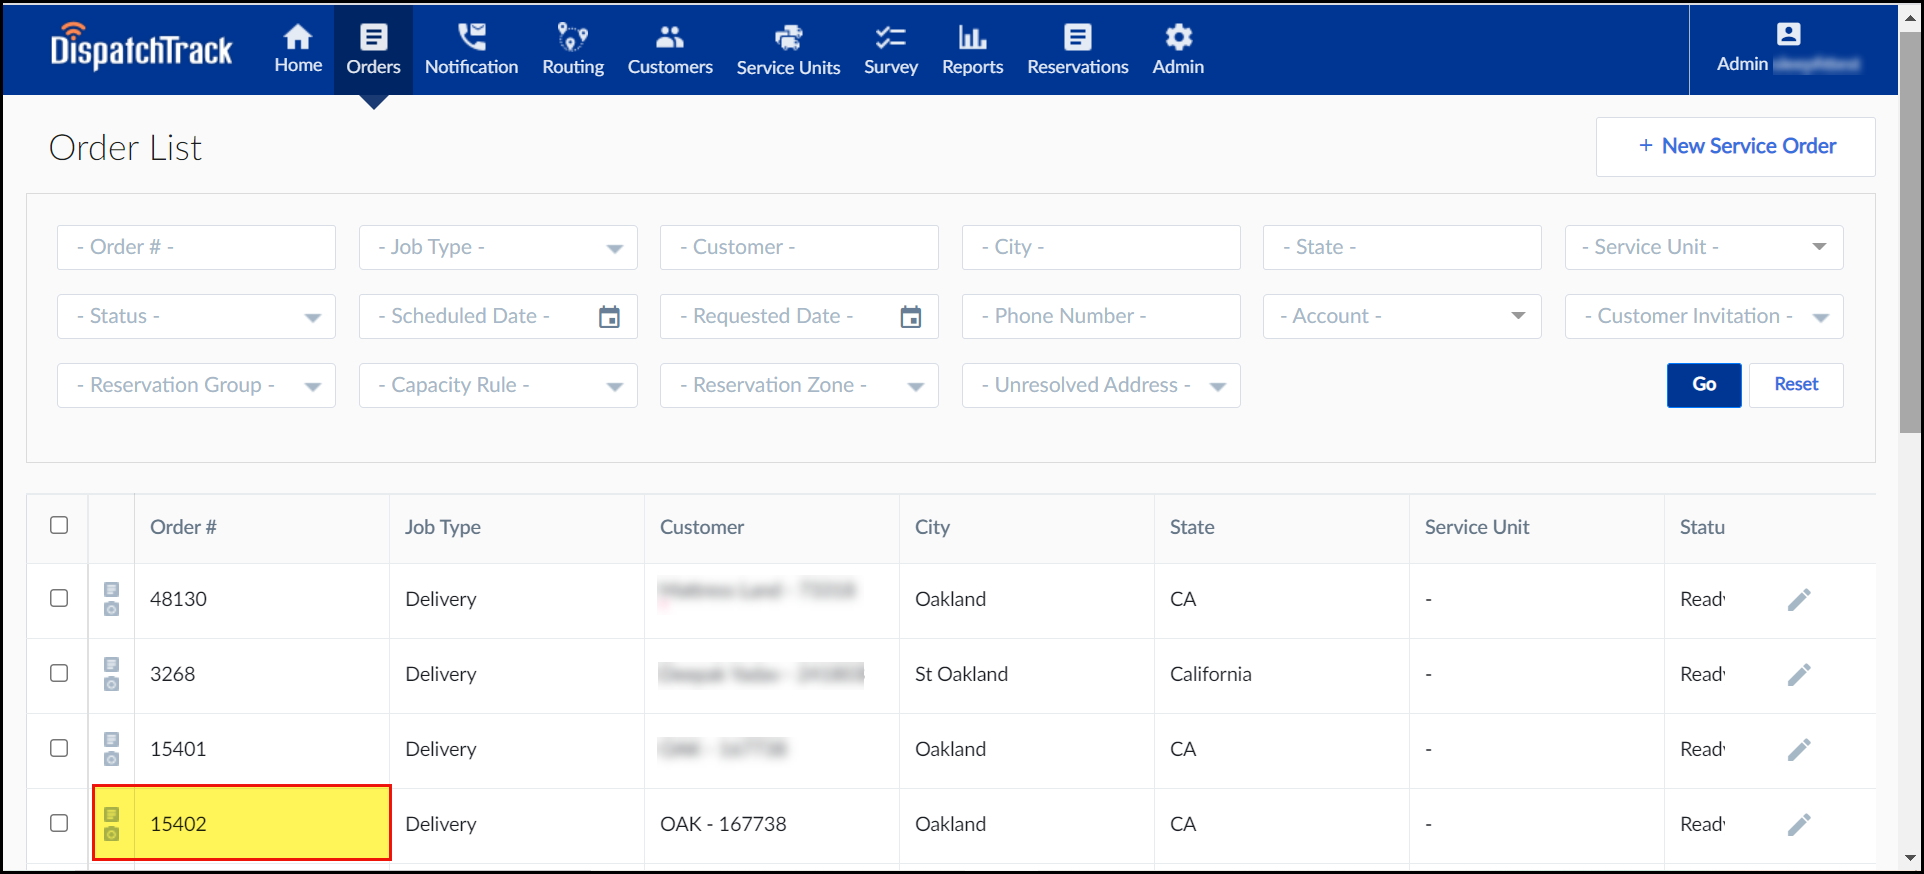
Task: Click the City filter field
Action: (x=1101, y=247)
